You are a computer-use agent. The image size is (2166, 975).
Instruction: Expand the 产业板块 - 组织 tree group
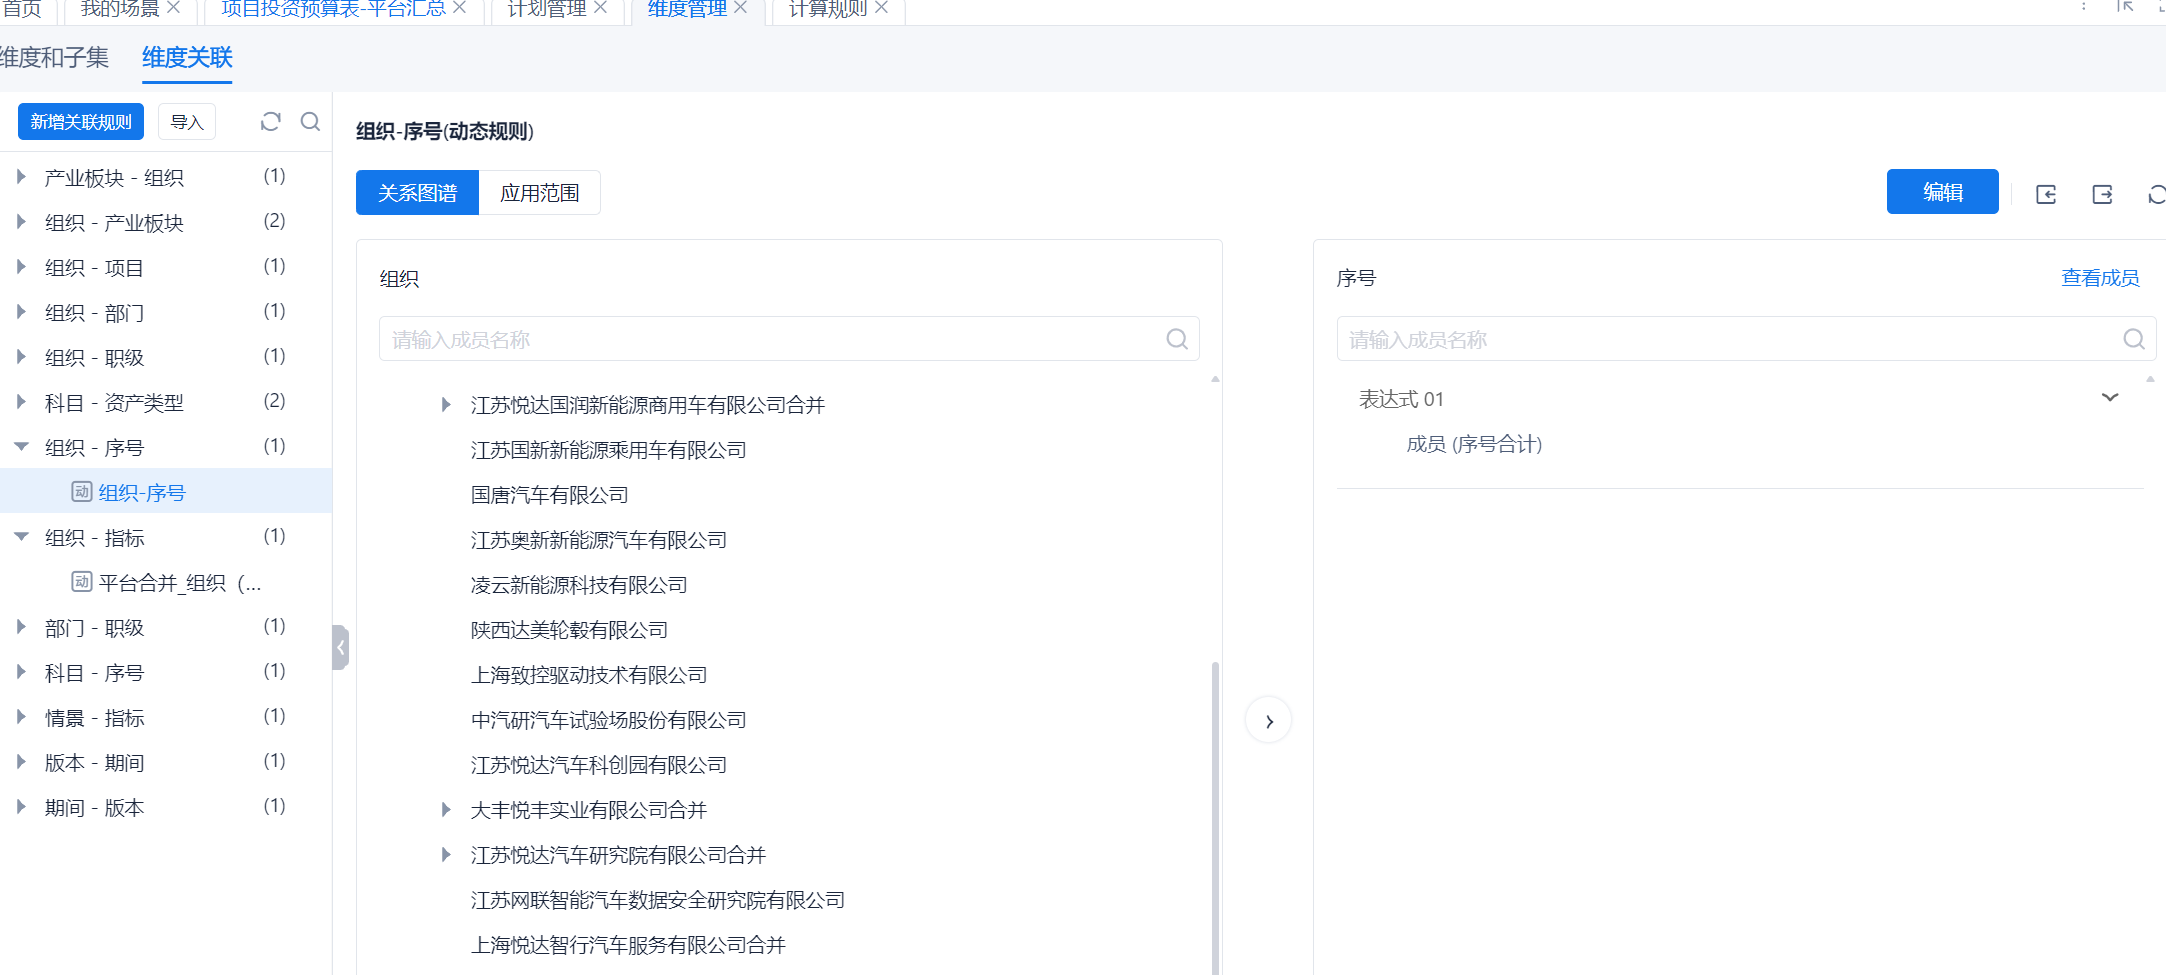point(21,177)
